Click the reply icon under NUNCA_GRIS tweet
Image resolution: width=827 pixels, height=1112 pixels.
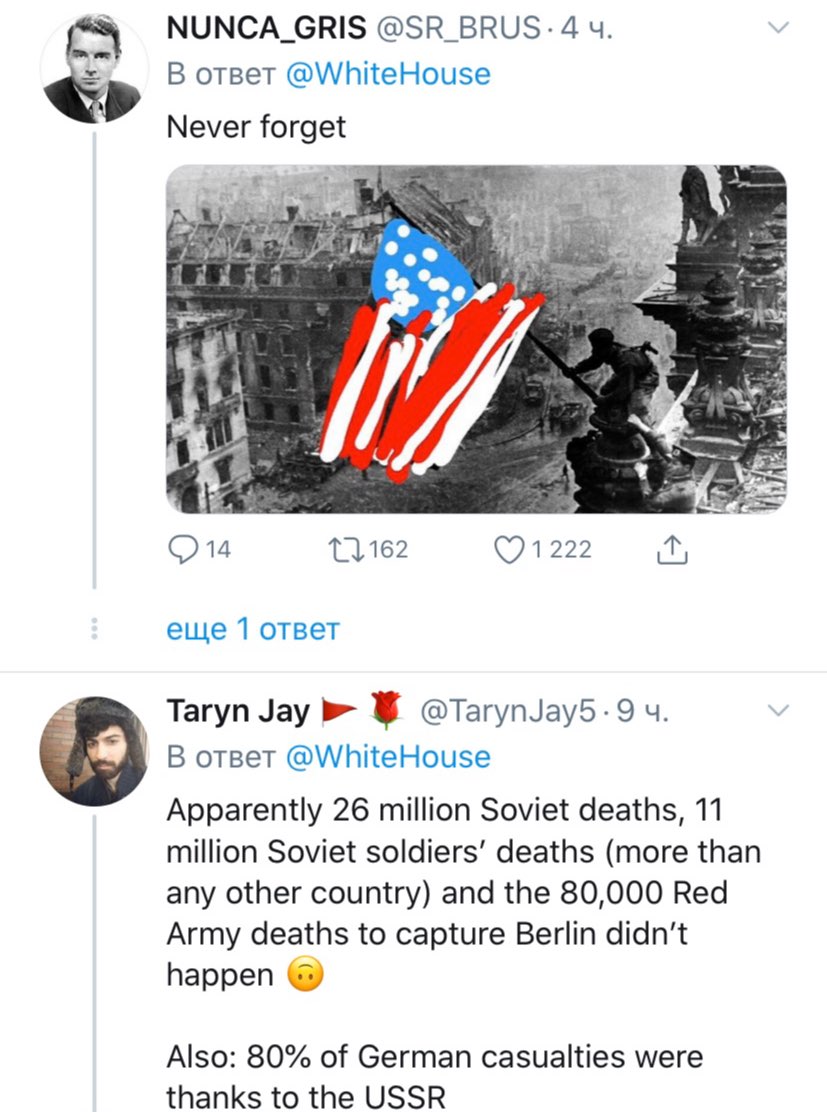[184, 549]
